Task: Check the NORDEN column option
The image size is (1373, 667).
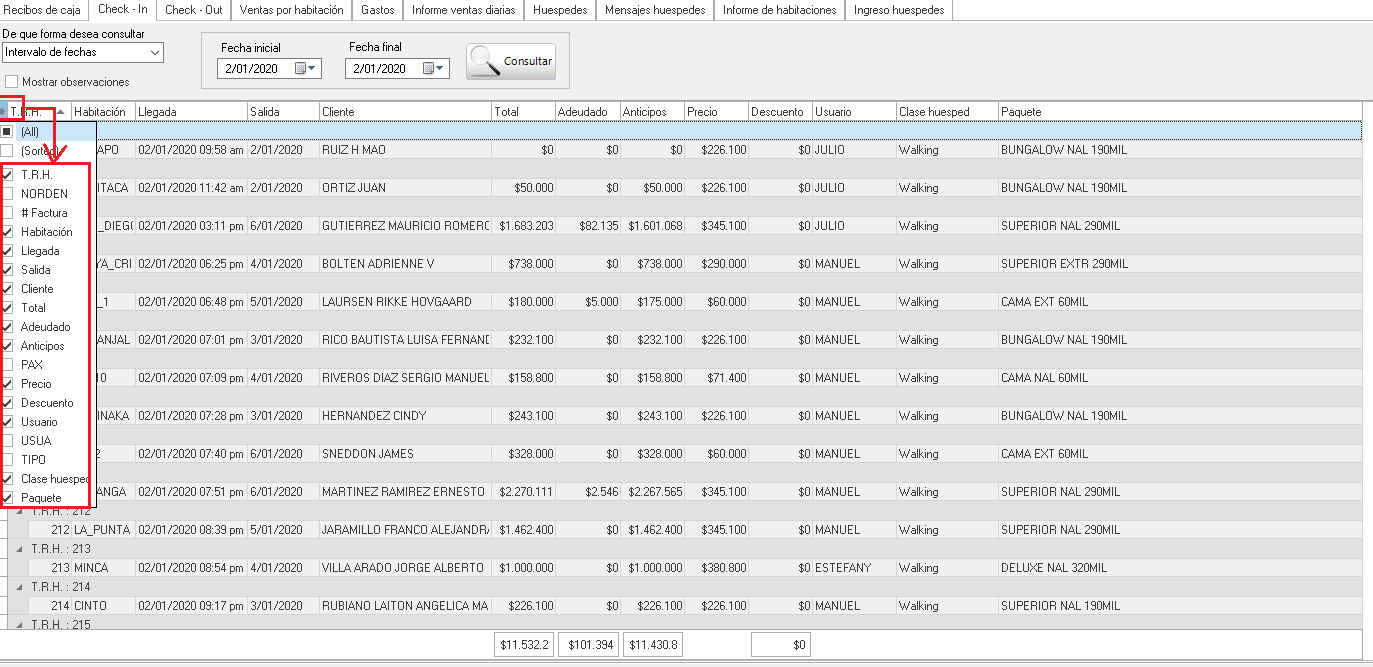Action: 8,194
